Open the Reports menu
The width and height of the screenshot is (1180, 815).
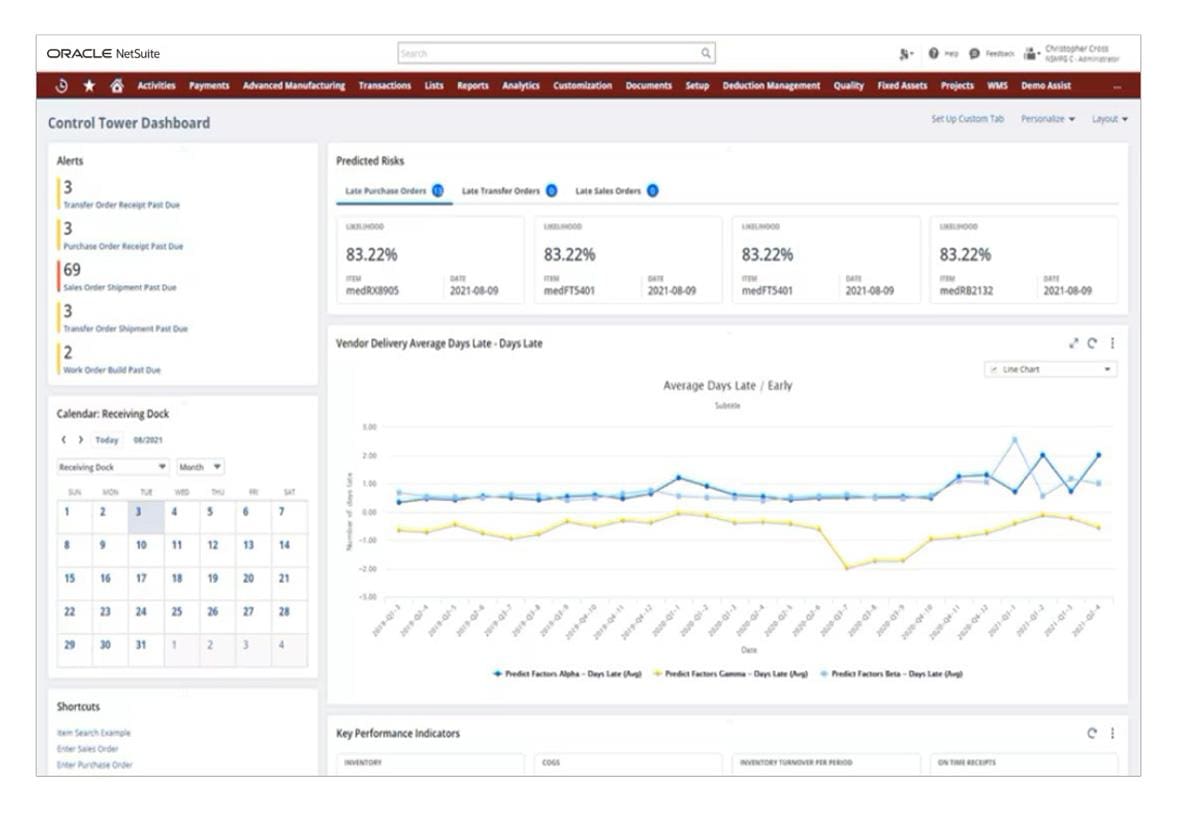pos(473,86)
